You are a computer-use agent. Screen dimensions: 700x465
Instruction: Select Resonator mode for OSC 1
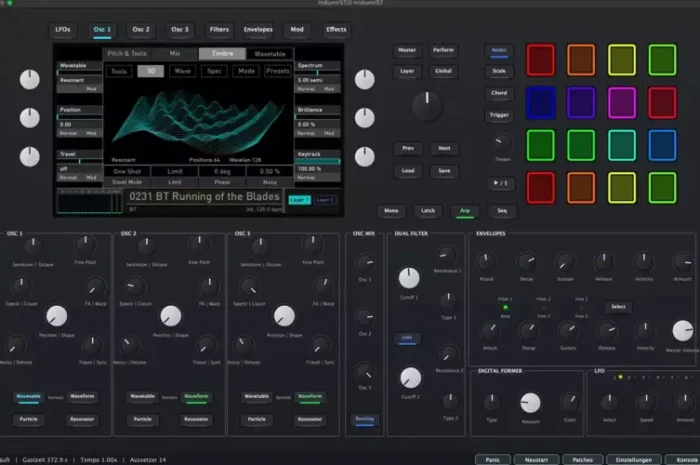pos(82,419)
